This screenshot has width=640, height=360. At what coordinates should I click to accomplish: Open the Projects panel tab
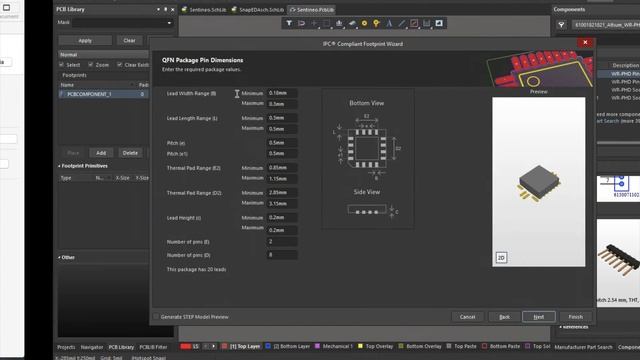pyautogui.click(x=66, y=347)
